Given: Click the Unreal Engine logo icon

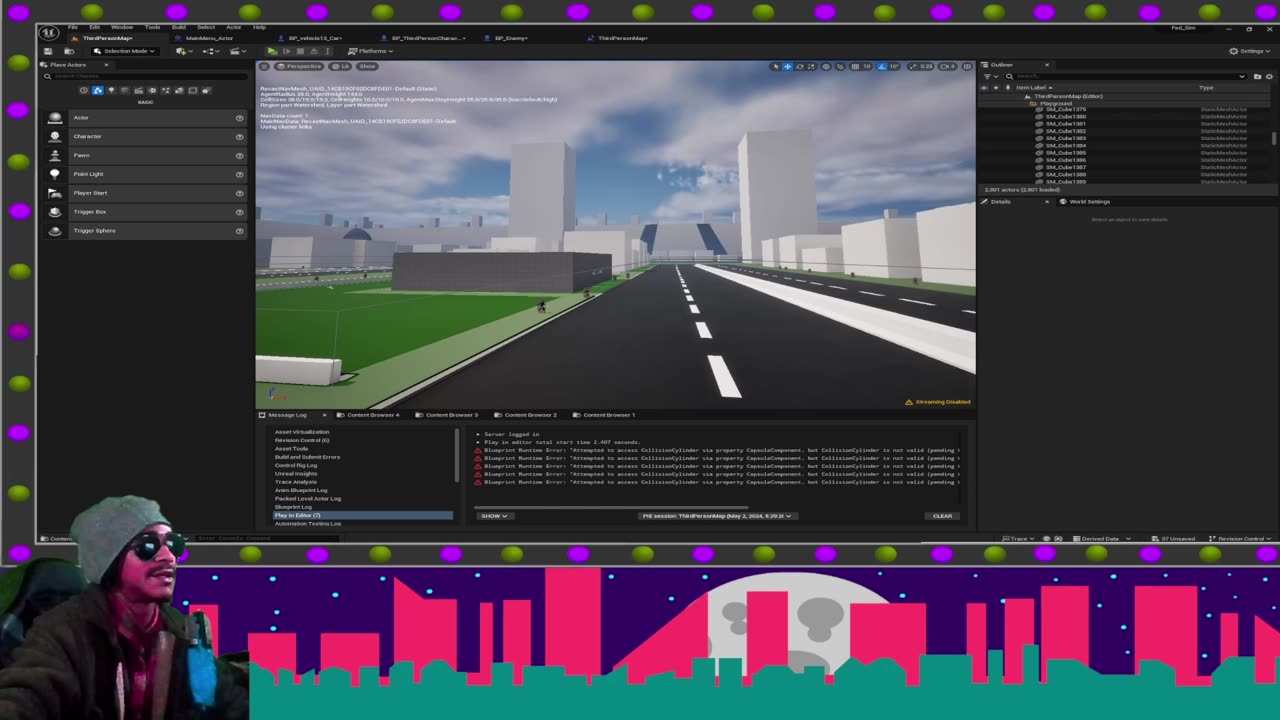Looking at the screenshot, I should (x=49, y=32).
